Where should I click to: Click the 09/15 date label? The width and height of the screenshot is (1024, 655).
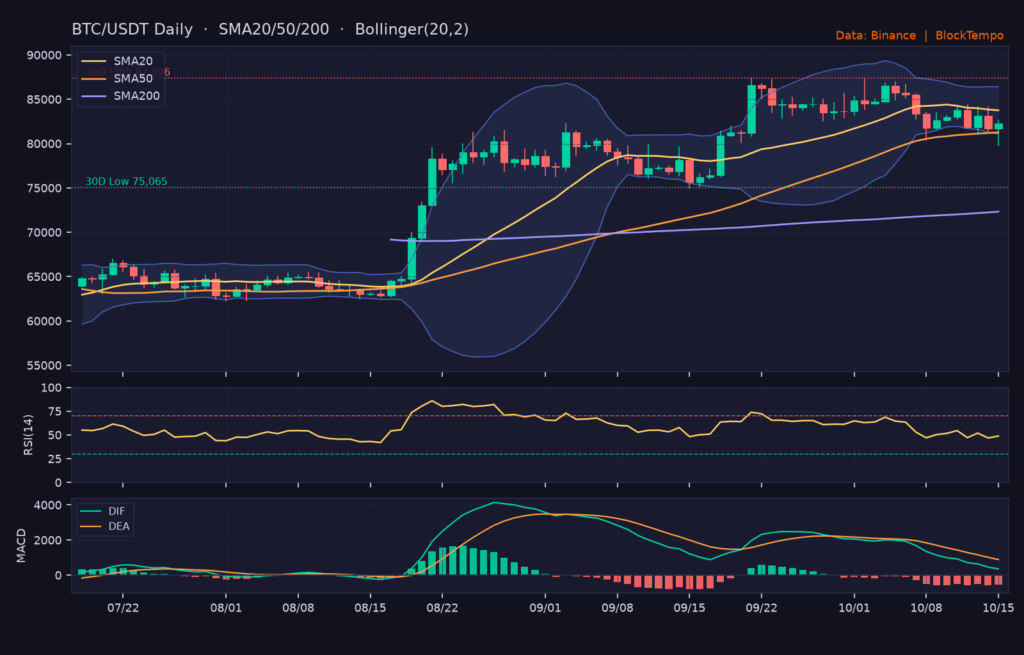click(x=690, y=608)
